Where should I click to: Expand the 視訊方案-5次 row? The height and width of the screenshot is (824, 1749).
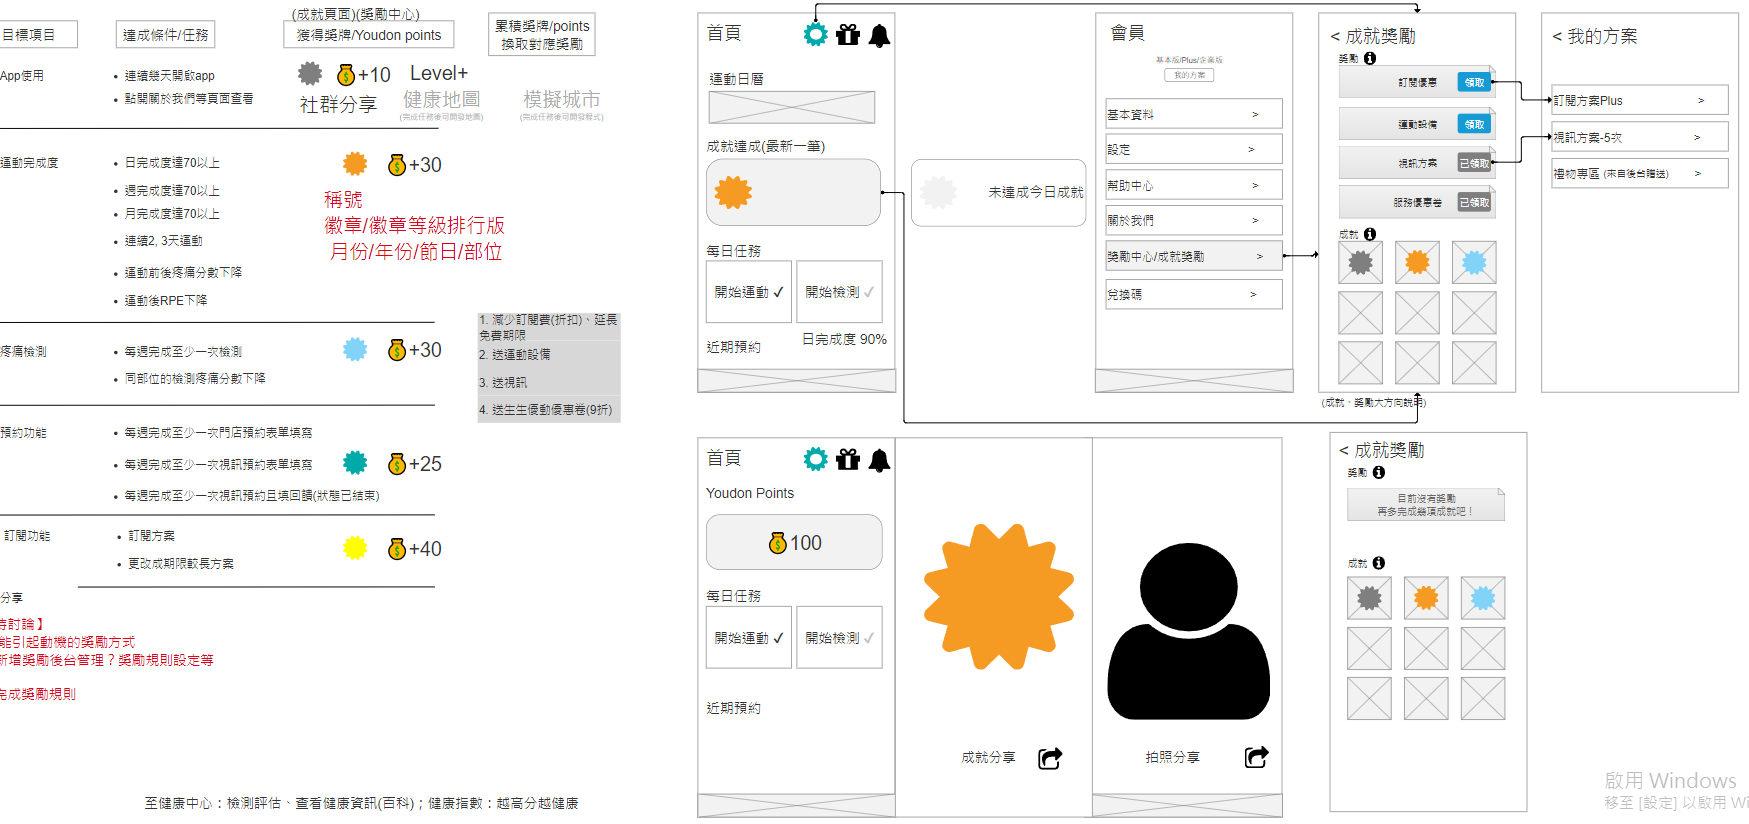point(1639,137)
